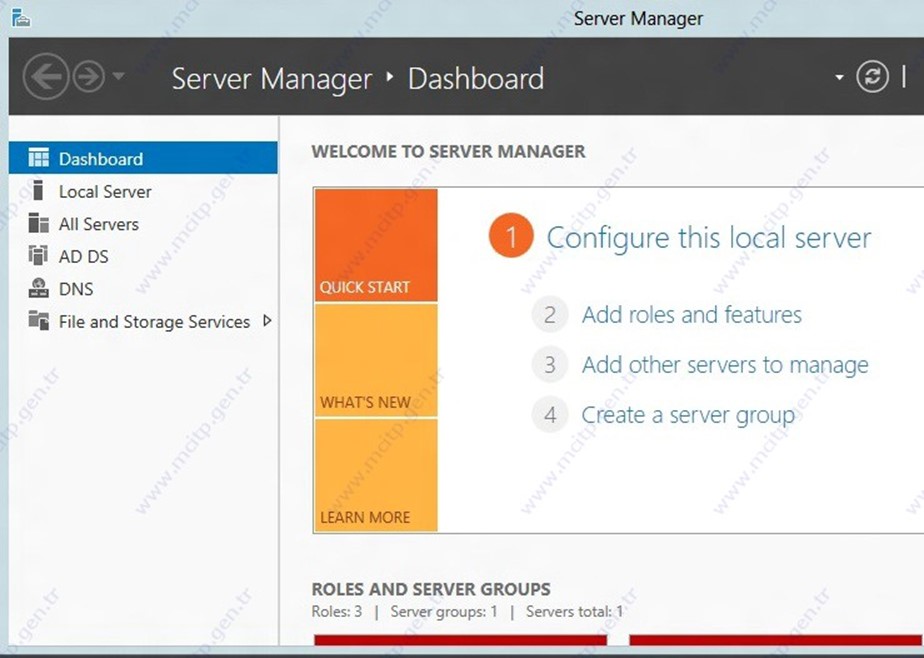The width and height of the screenshot is (924, 658).
Task: Click Create a server group link
Action: (688, 415)
